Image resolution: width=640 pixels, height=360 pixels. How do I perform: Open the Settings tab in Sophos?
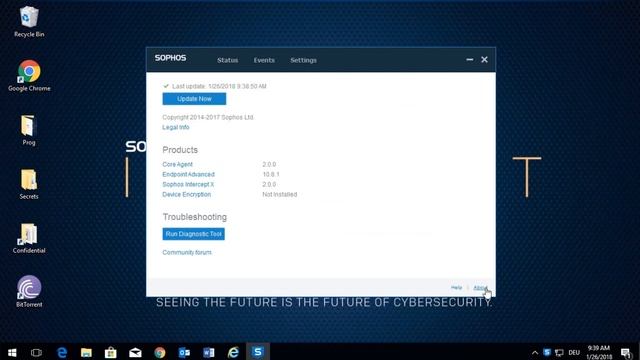303,60
